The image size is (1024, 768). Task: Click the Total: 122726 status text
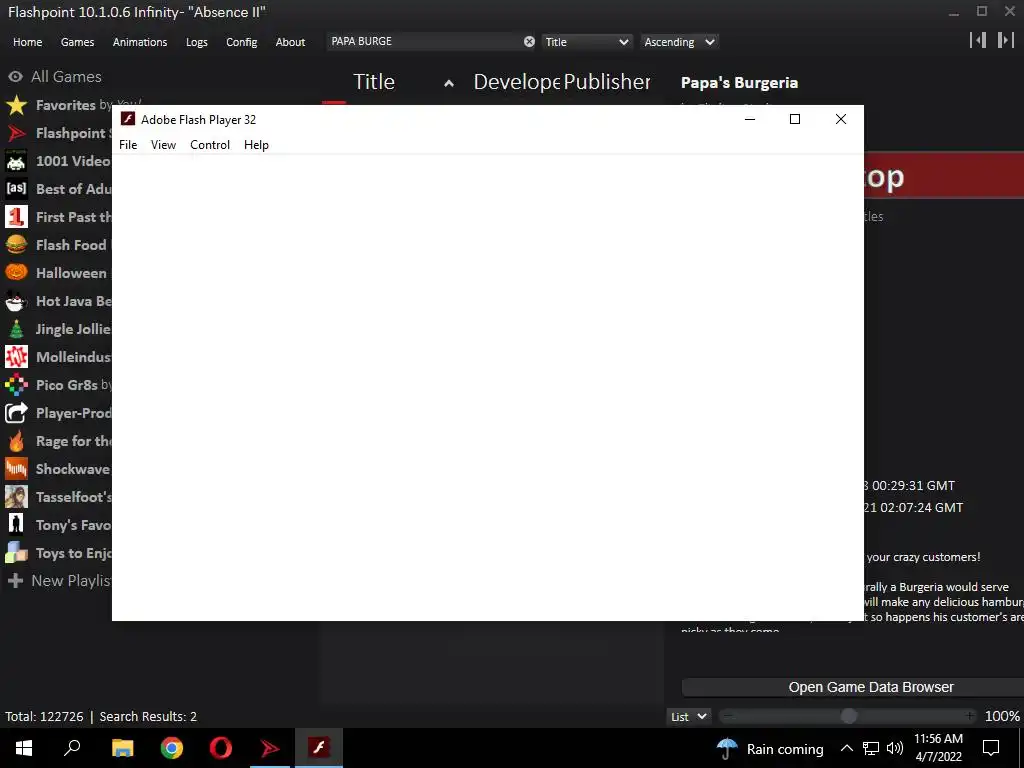[44, 716]
